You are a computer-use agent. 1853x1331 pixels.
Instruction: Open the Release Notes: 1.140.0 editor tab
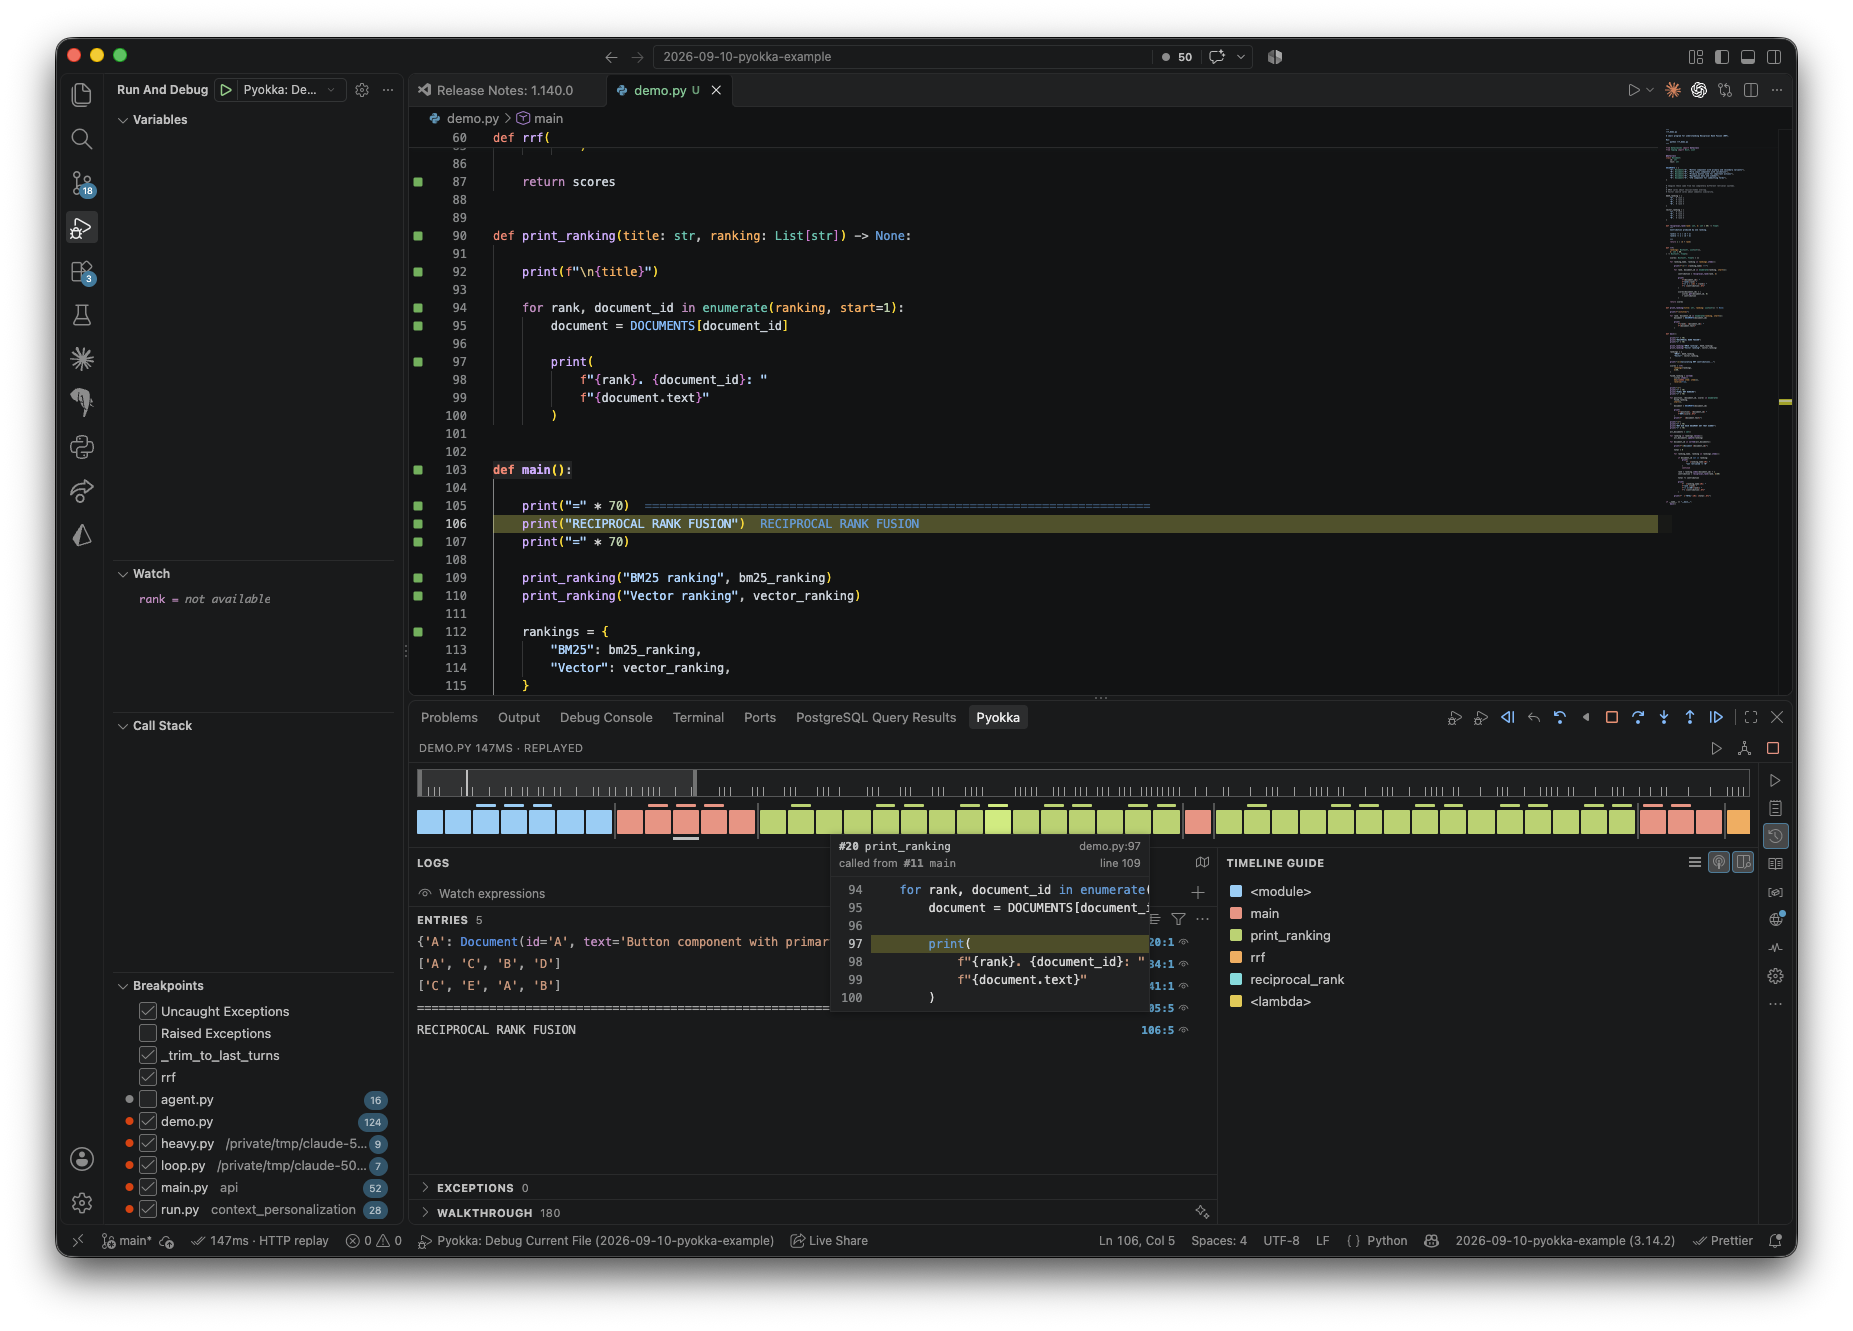[x=506, y=90]
